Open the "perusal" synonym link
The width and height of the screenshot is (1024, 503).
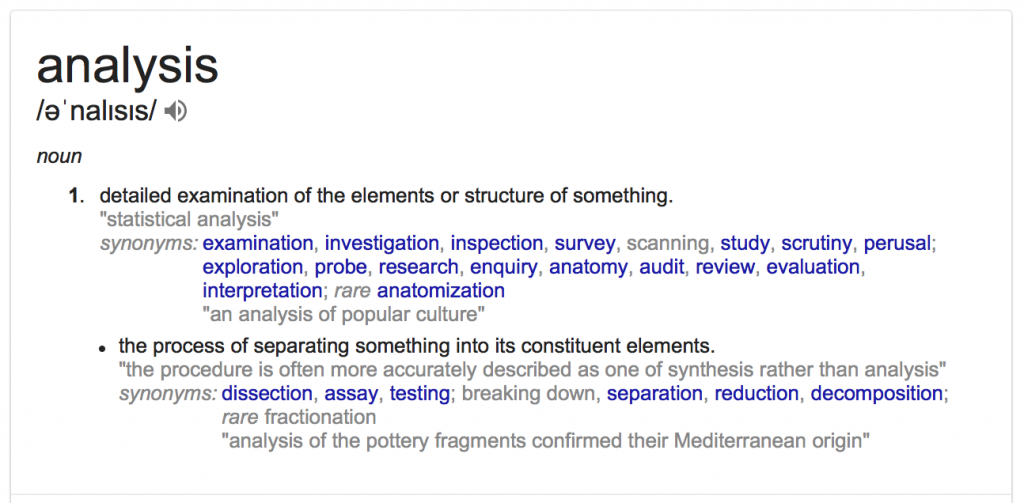click(x=897, y=243)
